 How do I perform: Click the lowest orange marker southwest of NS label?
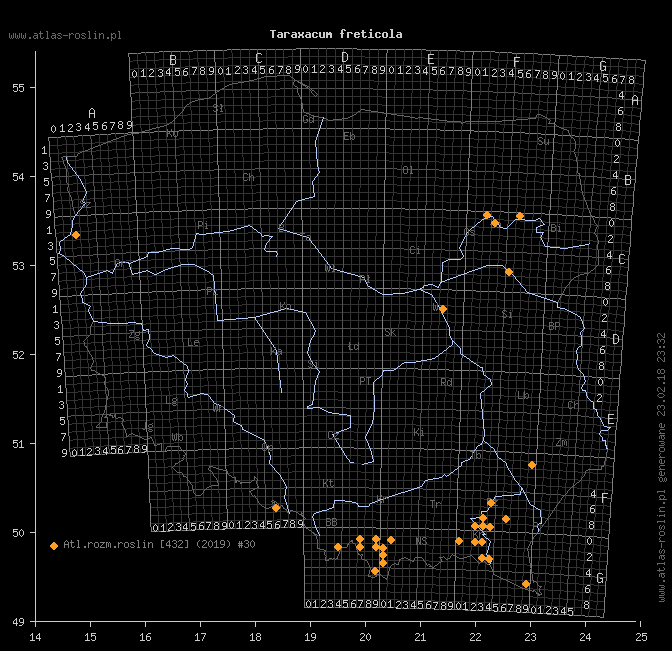point(375,571)
